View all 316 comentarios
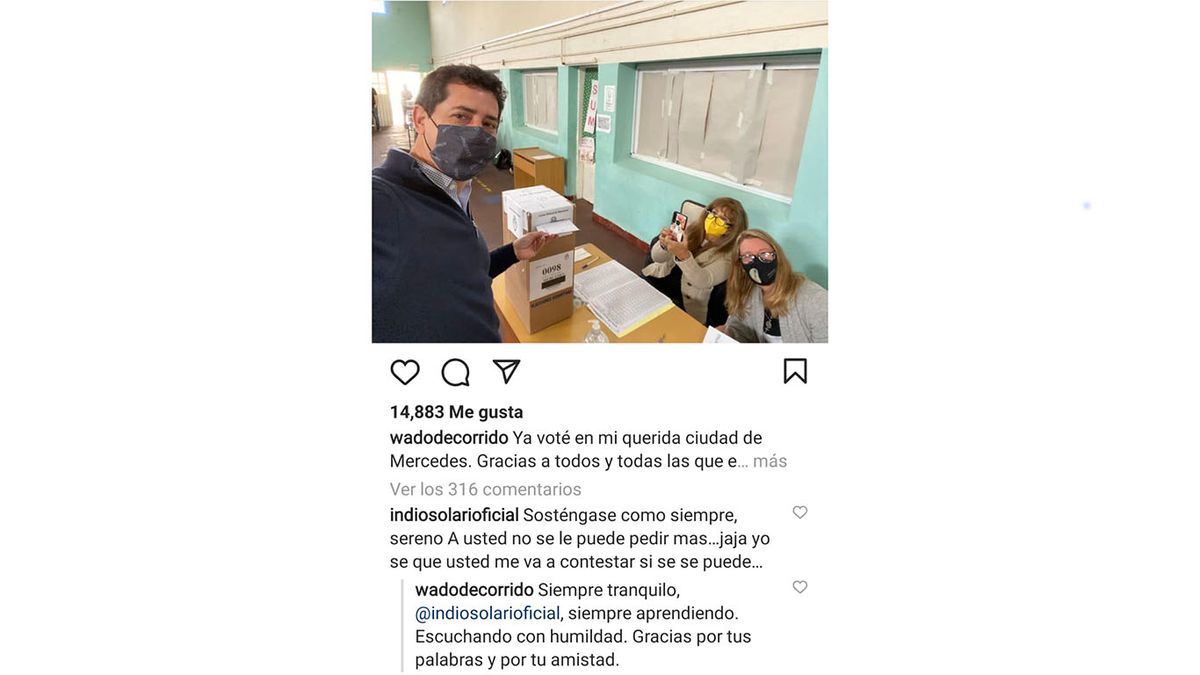 (x=485, y=489)
